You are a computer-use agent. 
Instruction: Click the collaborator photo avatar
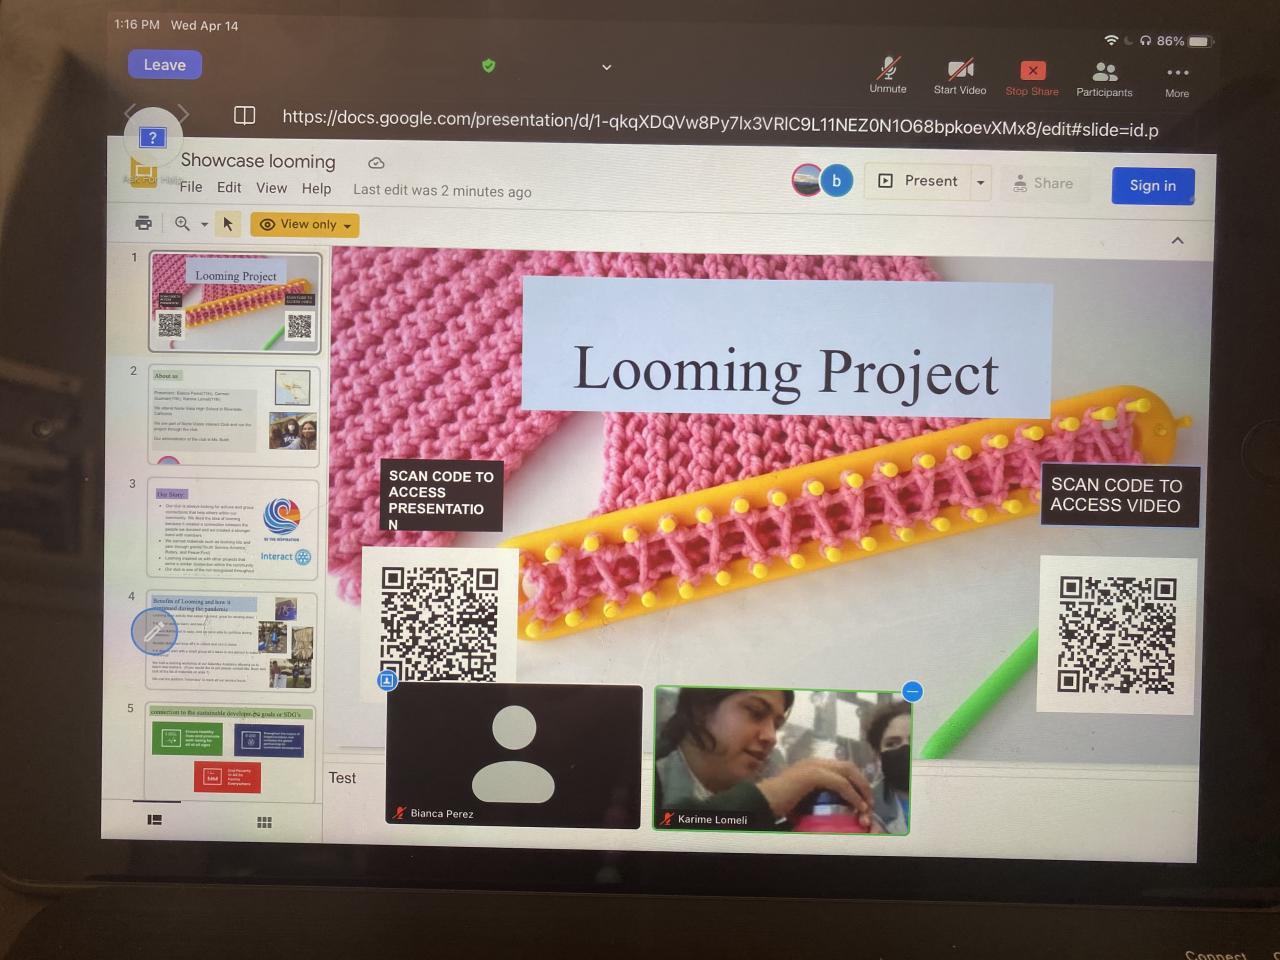coord(807,180)
